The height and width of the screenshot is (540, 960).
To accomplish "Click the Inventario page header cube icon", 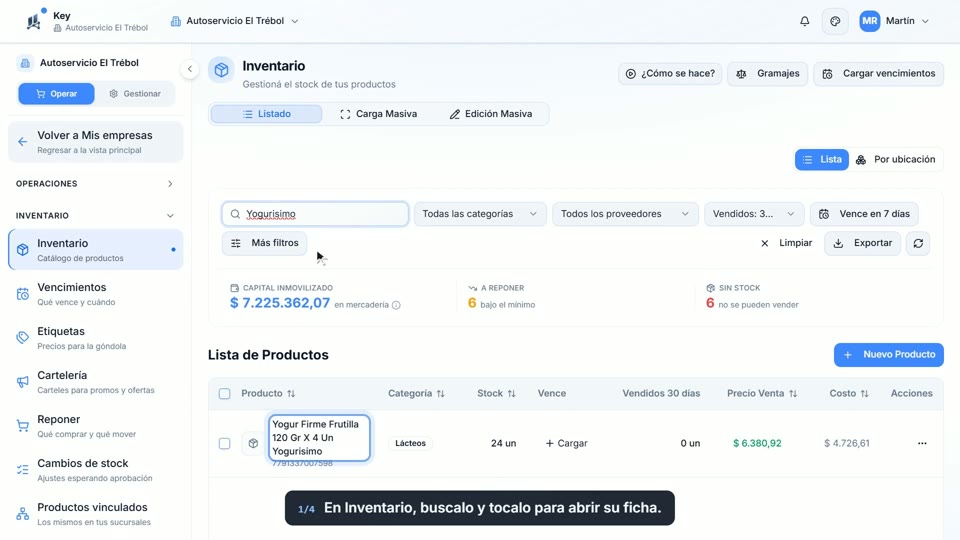I will [x=221, y=70].
